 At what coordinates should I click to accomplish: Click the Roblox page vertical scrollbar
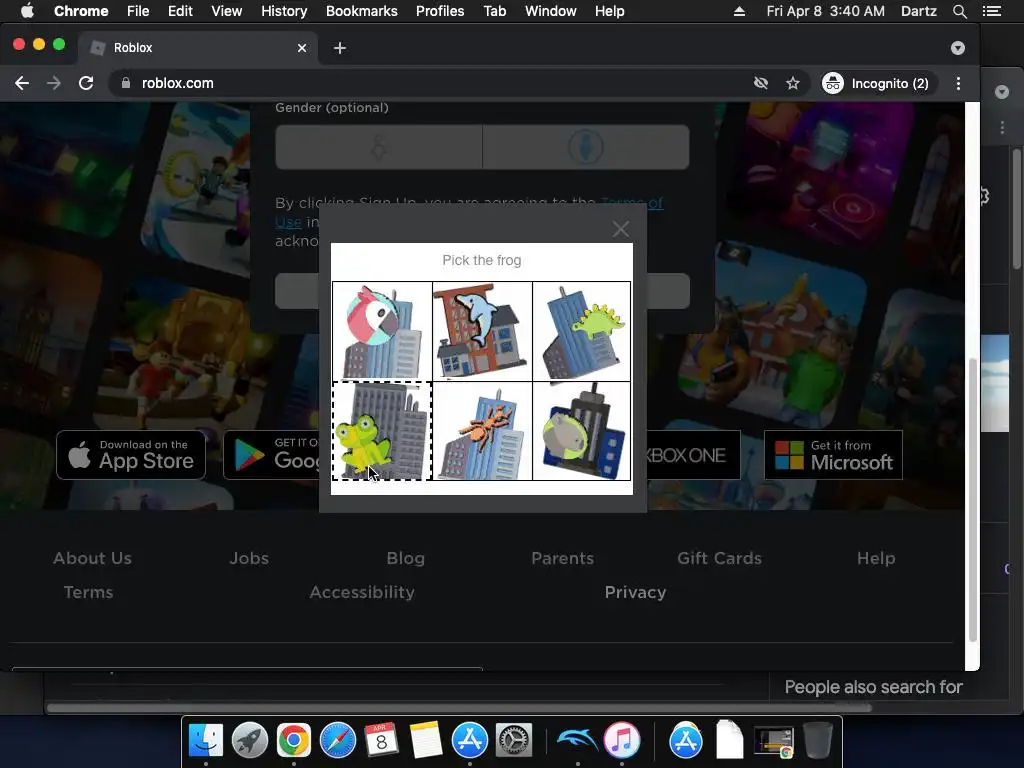(x=972, y=500)
